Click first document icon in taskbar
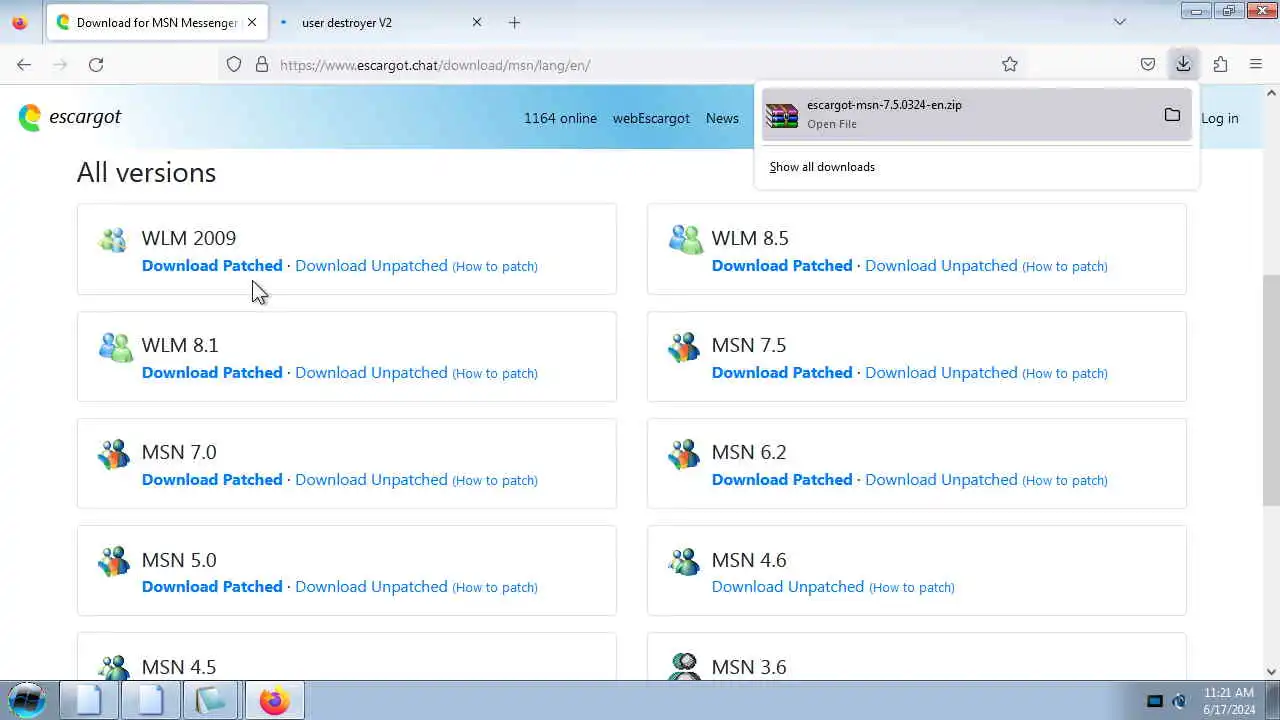The height and width of the screenshot is (720, 1280). coord(88,700)
